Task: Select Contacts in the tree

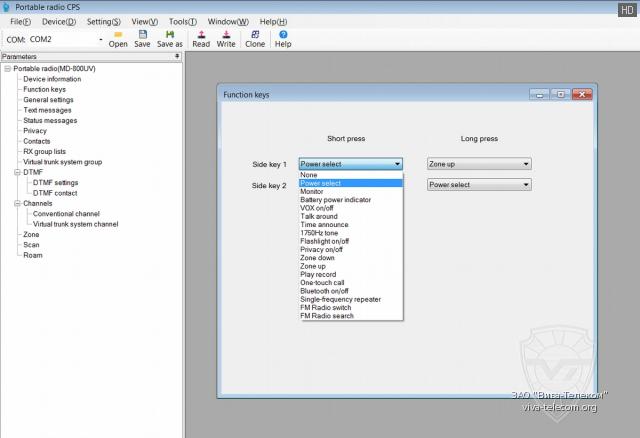Action: (36, 141)
